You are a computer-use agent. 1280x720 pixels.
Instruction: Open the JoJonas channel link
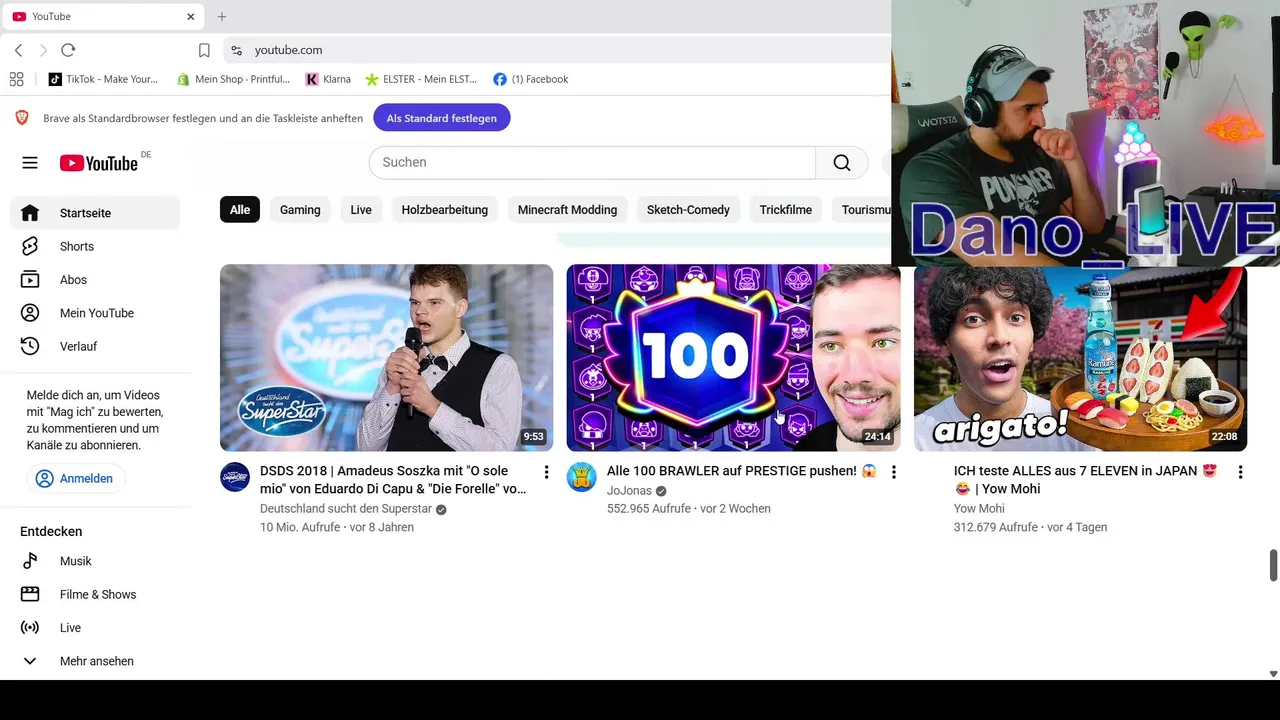[x=629, y=491]
